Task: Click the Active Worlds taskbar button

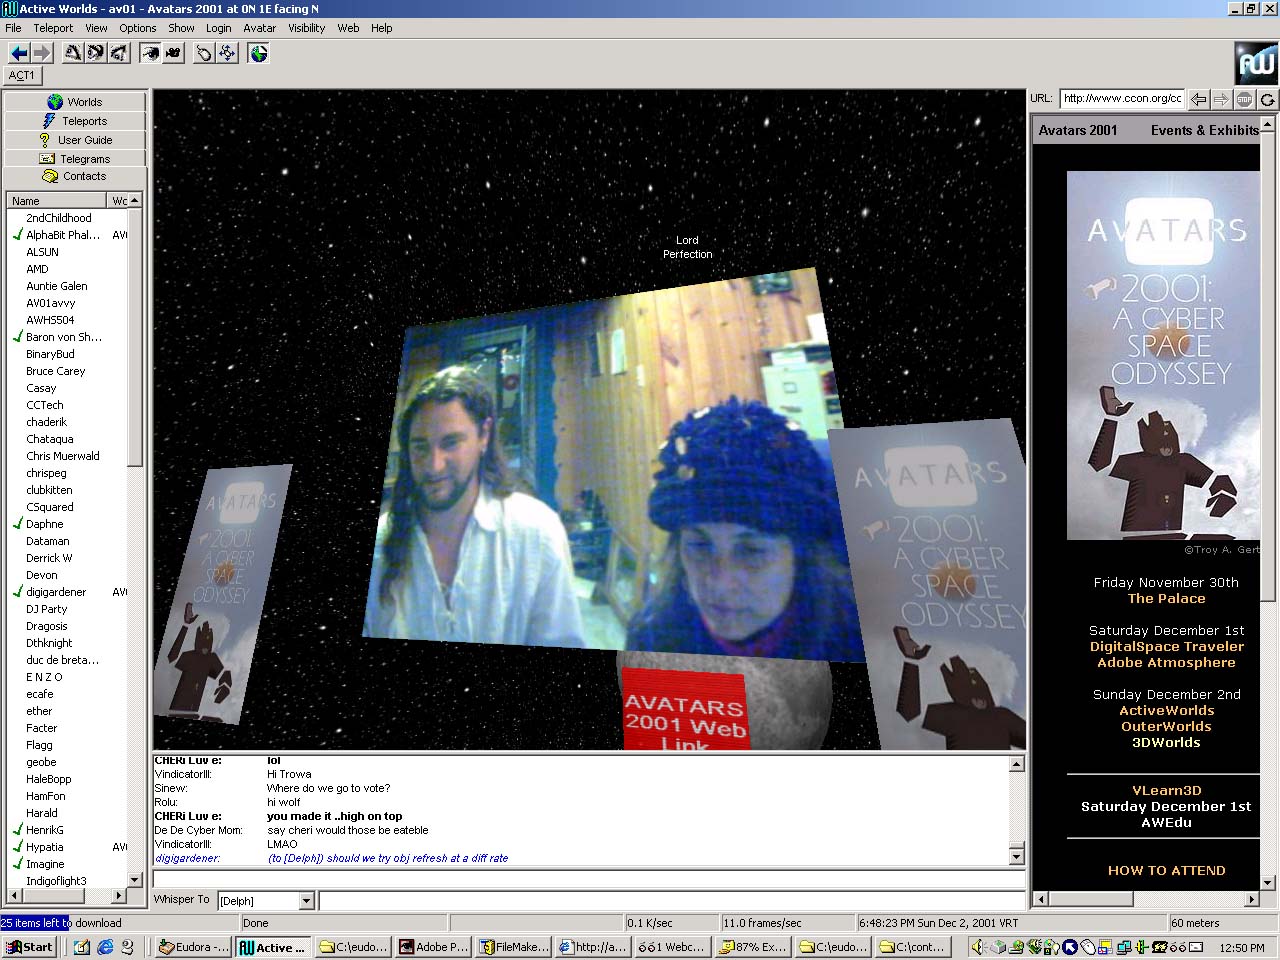Action: point(271,947)
